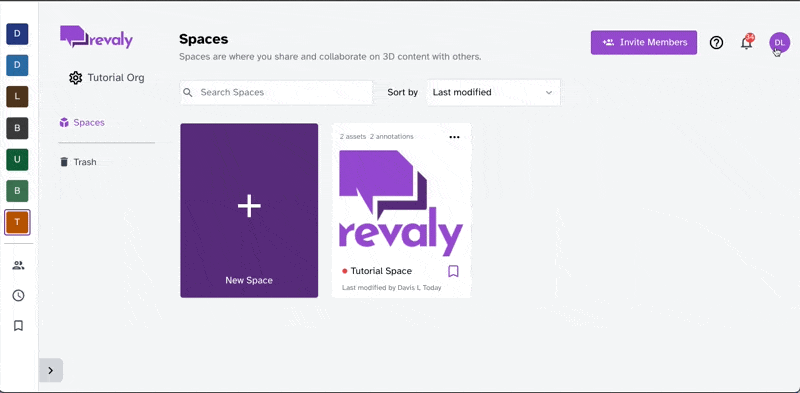This screenshot has height=393, width=800.
Task: Open the light blue D organization tile
Action: tap(17, 65)
